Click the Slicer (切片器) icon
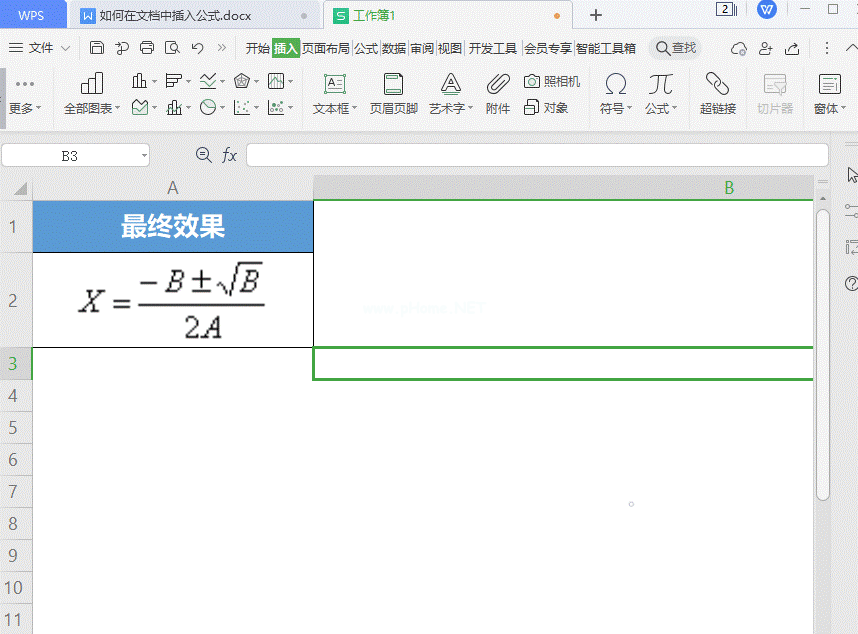 (x=775, y=94)
